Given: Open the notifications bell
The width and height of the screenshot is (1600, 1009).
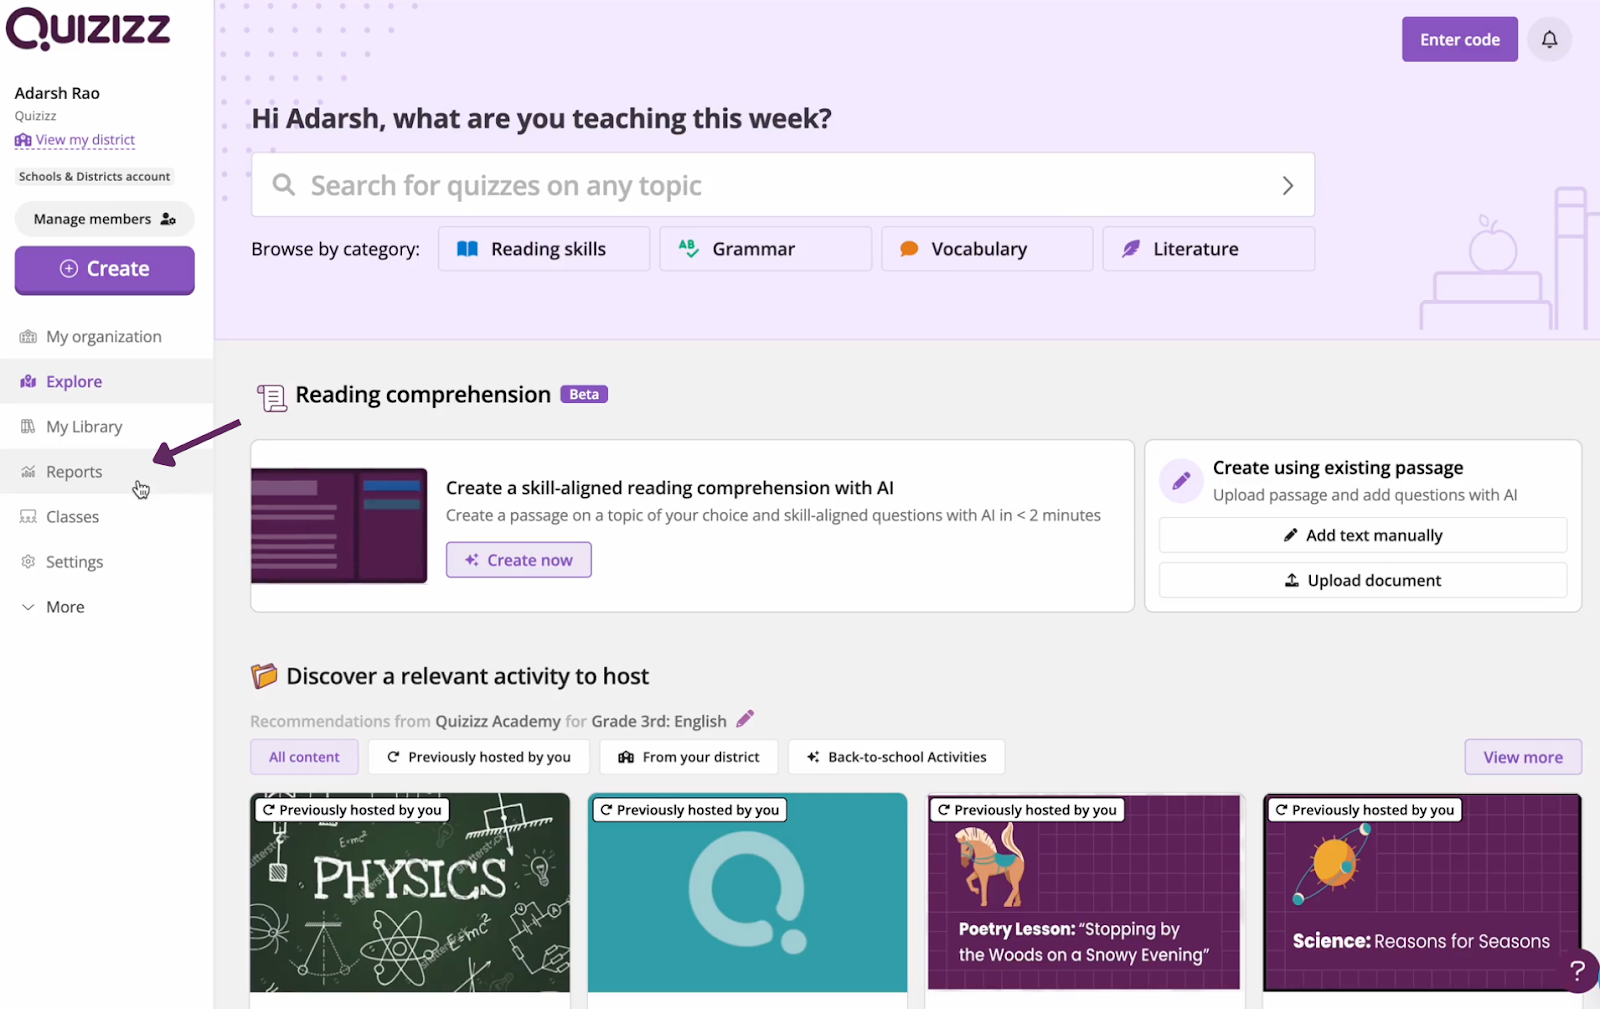Looking at the screenshot, I should 1549,39.
